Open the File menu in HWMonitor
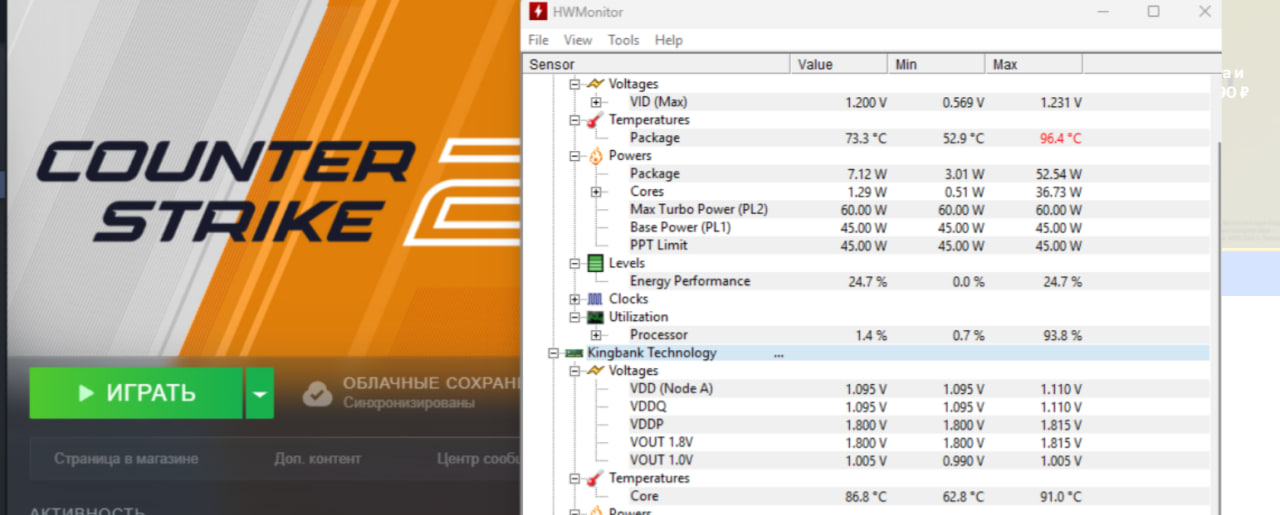This screenshot has height=515, width=1280. (x=538, y=40)
